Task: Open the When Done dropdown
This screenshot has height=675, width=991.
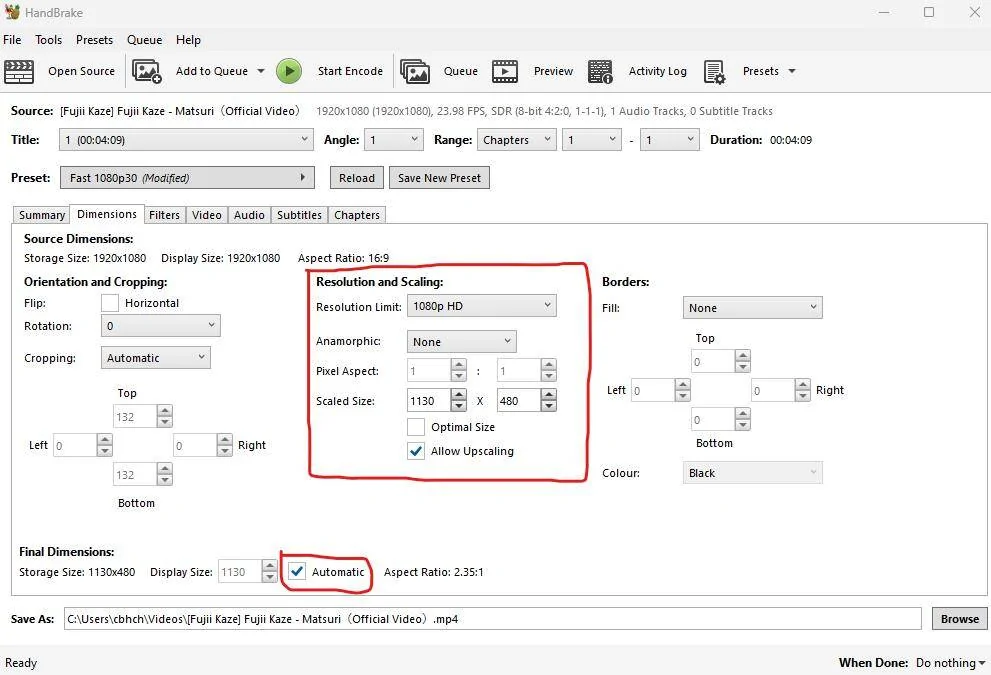Action: 951,662
